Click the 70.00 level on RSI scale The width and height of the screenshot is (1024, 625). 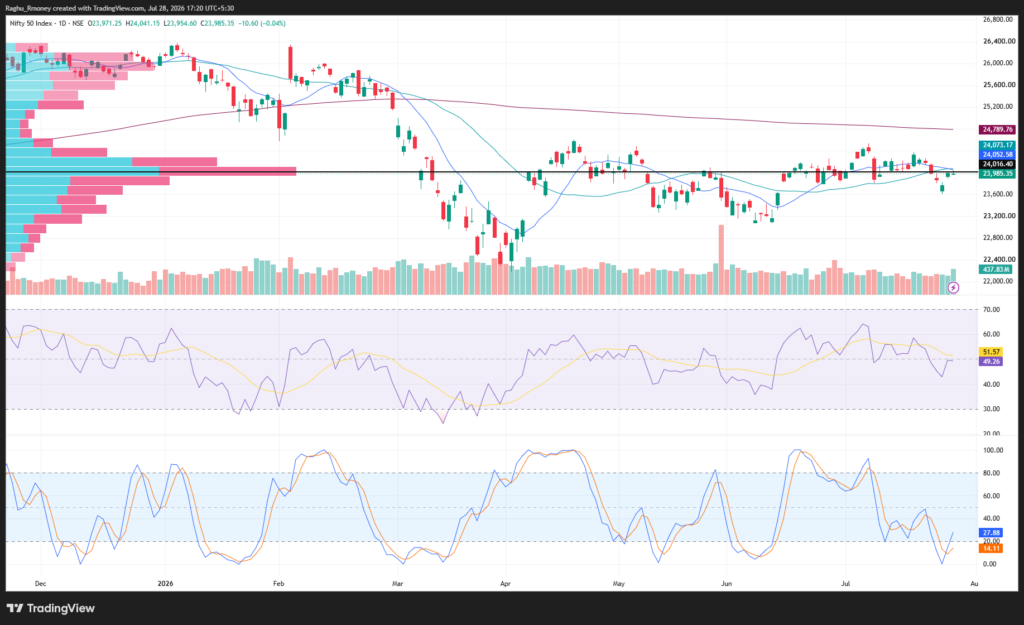tap(991, 310)
